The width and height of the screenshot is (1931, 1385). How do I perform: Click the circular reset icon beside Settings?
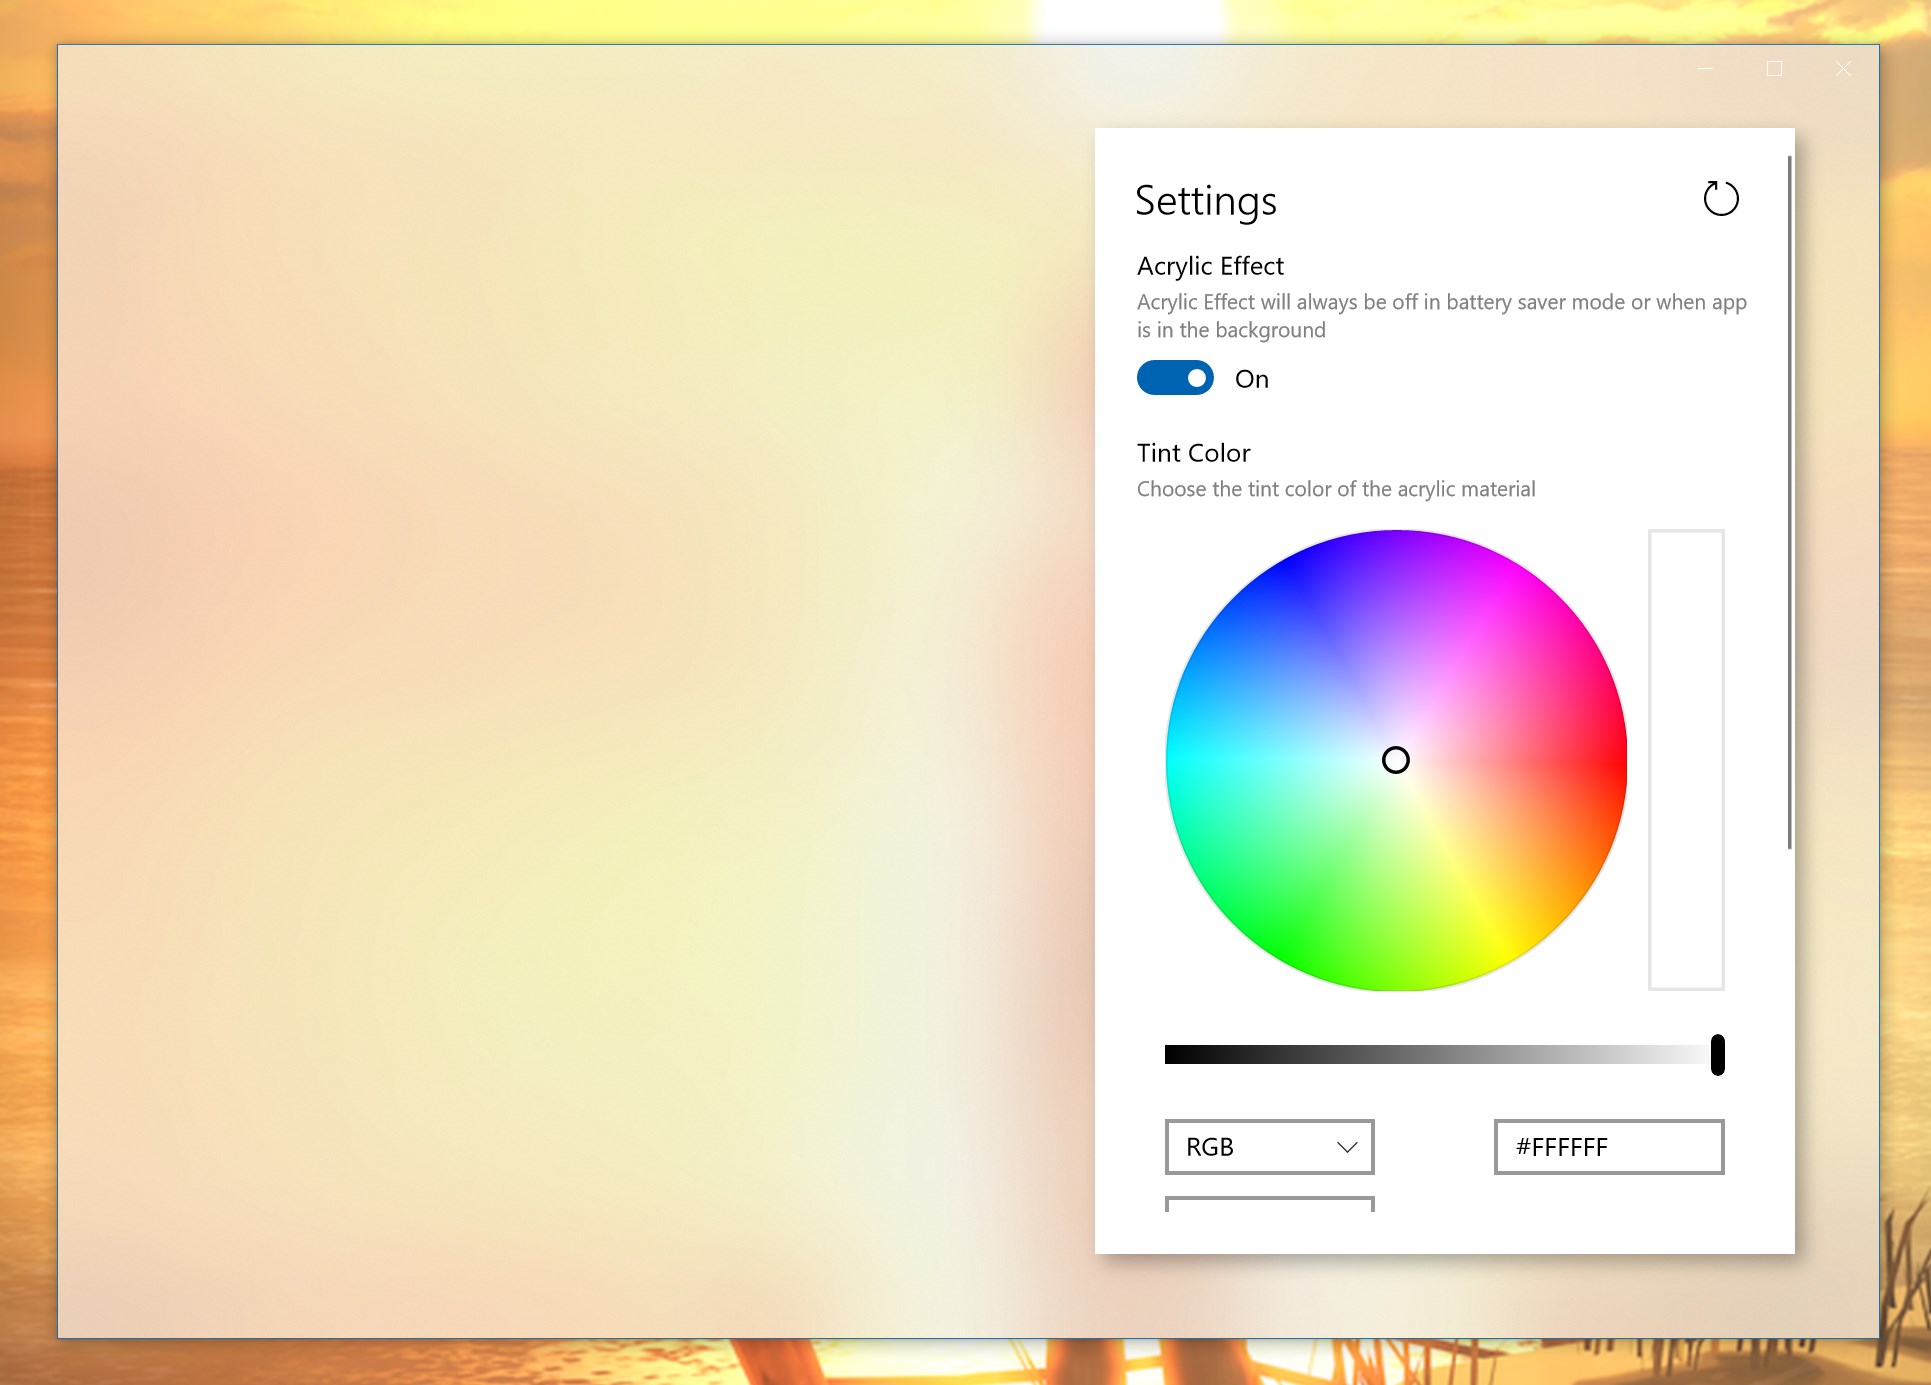1720,199
